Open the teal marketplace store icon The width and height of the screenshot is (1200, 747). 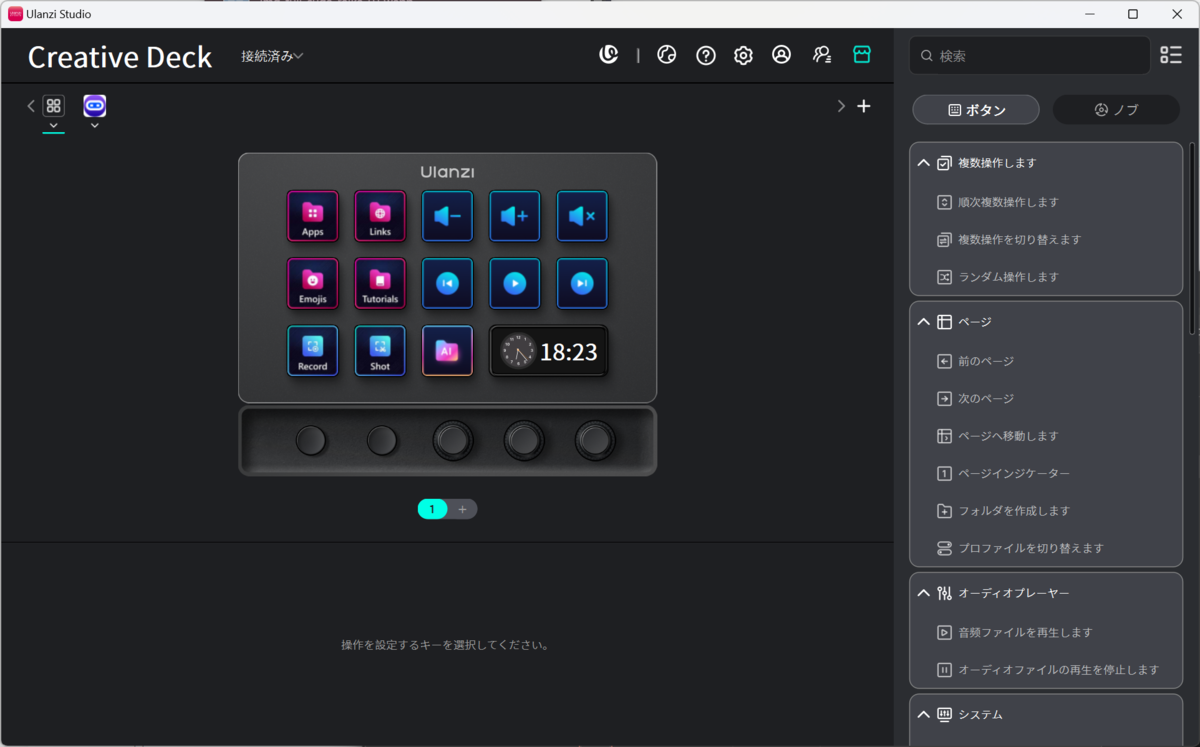coord(862,55)
